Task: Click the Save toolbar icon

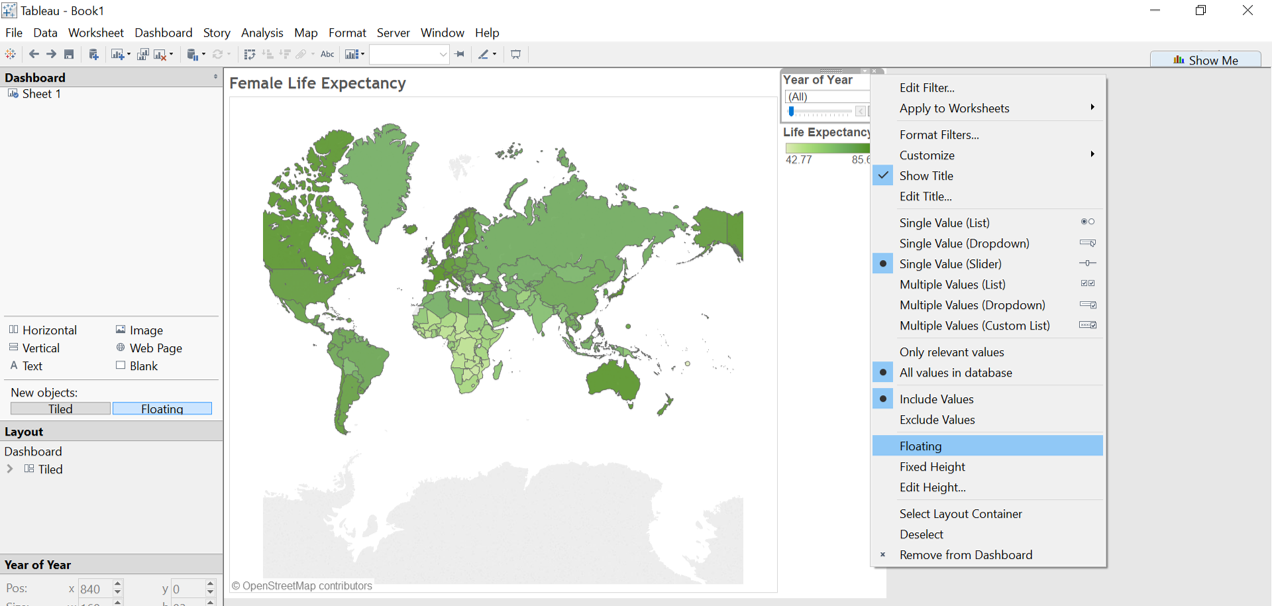Action: click(69, 55)
